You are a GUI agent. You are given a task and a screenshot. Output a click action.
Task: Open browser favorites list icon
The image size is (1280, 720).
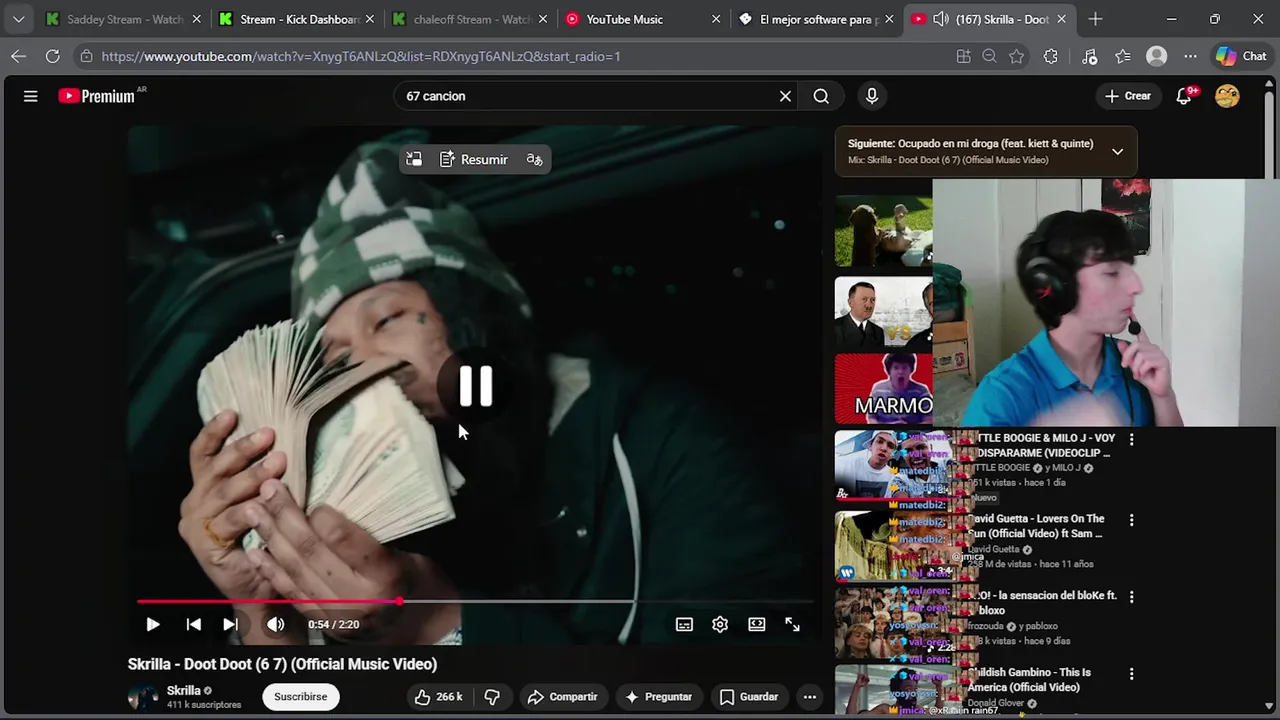[1123, 56]
